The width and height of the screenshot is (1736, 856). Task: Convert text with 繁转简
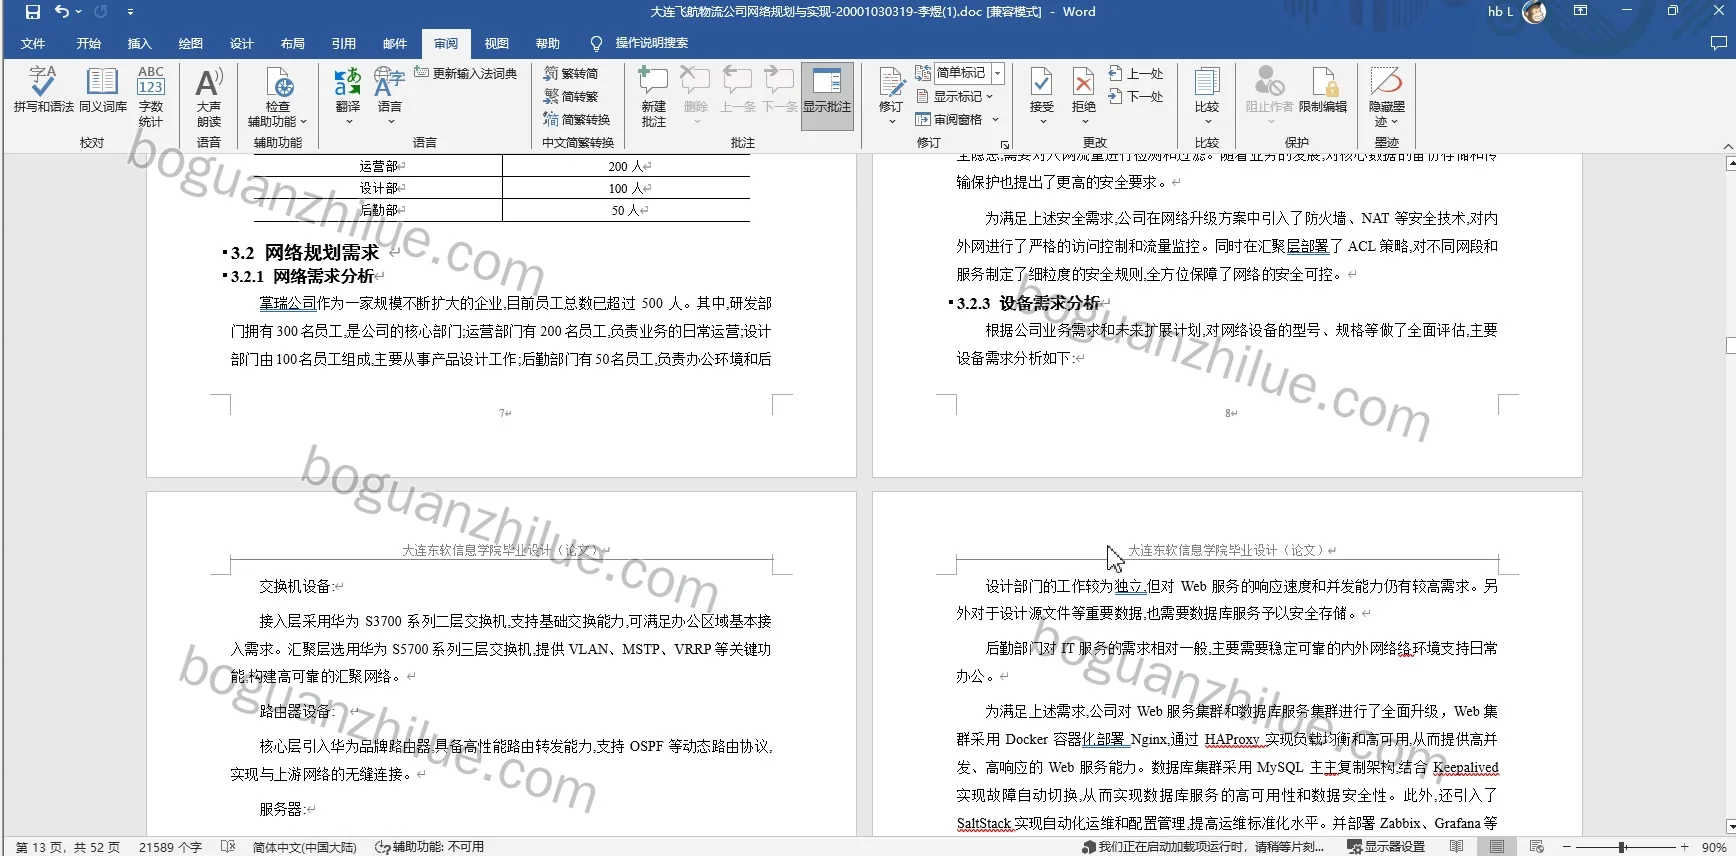tap(570, 73)
